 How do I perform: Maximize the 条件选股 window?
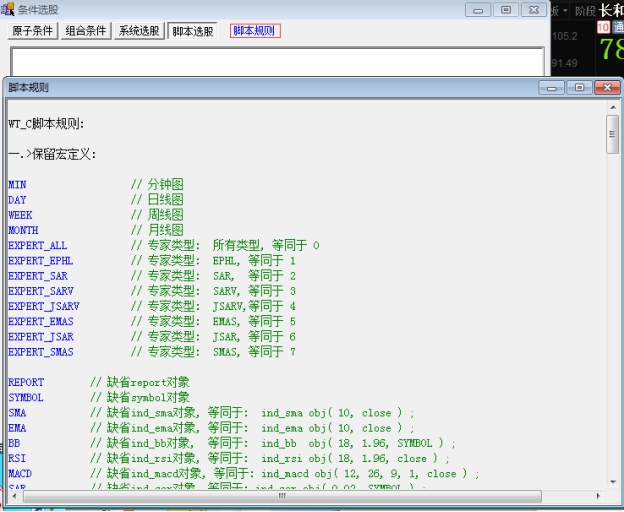click(506, 9)
